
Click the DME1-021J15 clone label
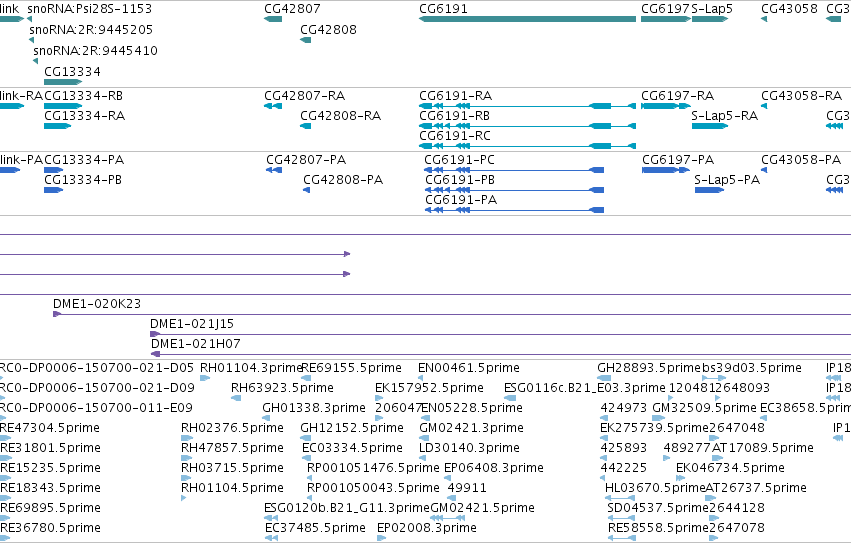192,324
